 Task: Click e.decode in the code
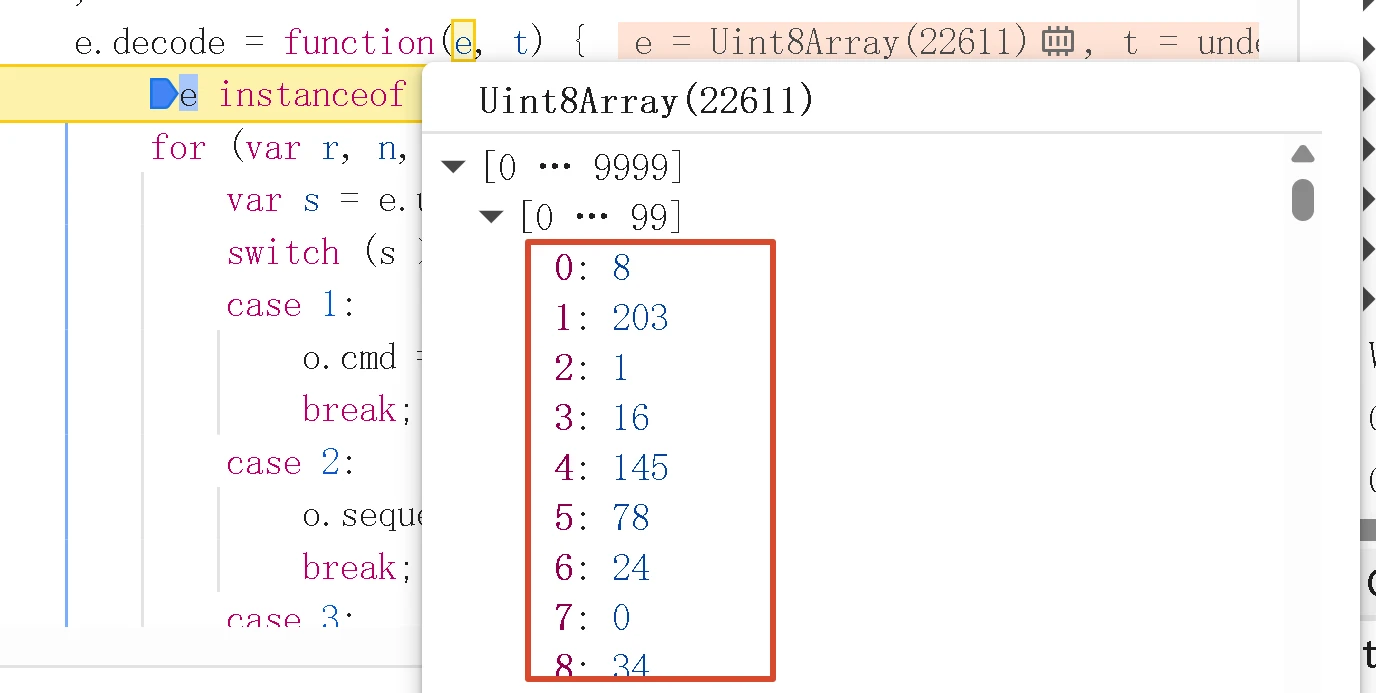pos(150,43)
